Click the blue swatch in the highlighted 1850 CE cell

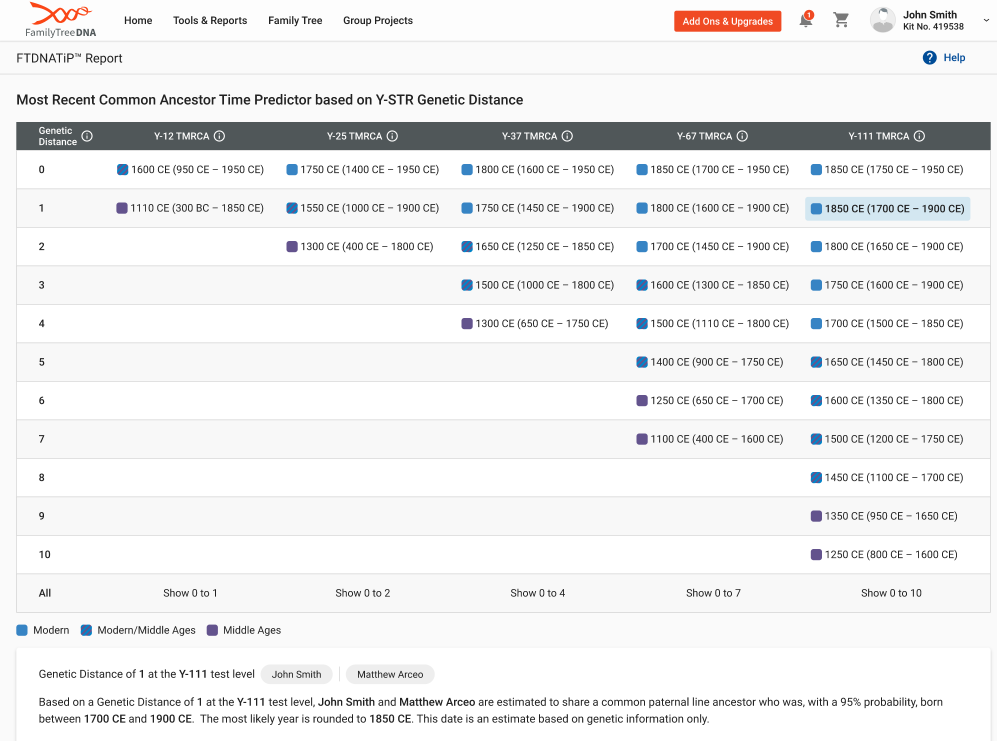818,208
